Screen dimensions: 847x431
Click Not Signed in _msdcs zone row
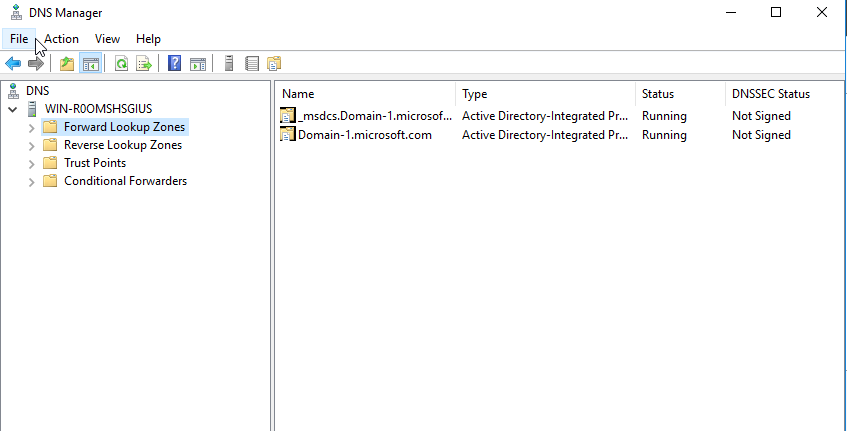(x=761, y=116)
